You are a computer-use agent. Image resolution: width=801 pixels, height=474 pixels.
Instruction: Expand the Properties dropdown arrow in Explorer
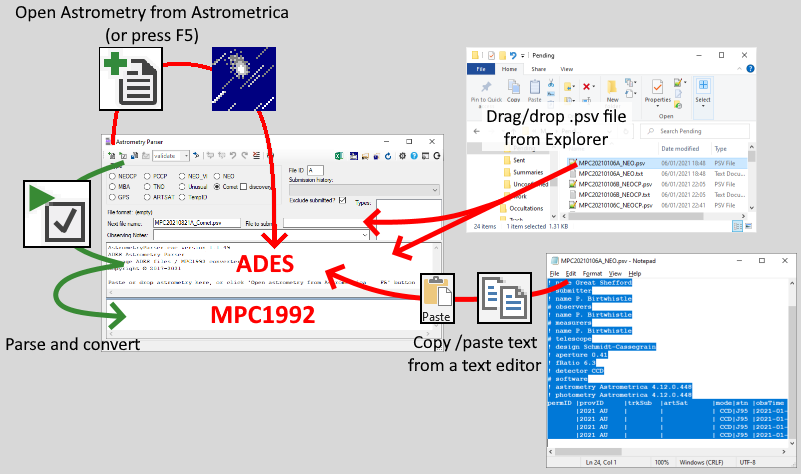[658, 106]
